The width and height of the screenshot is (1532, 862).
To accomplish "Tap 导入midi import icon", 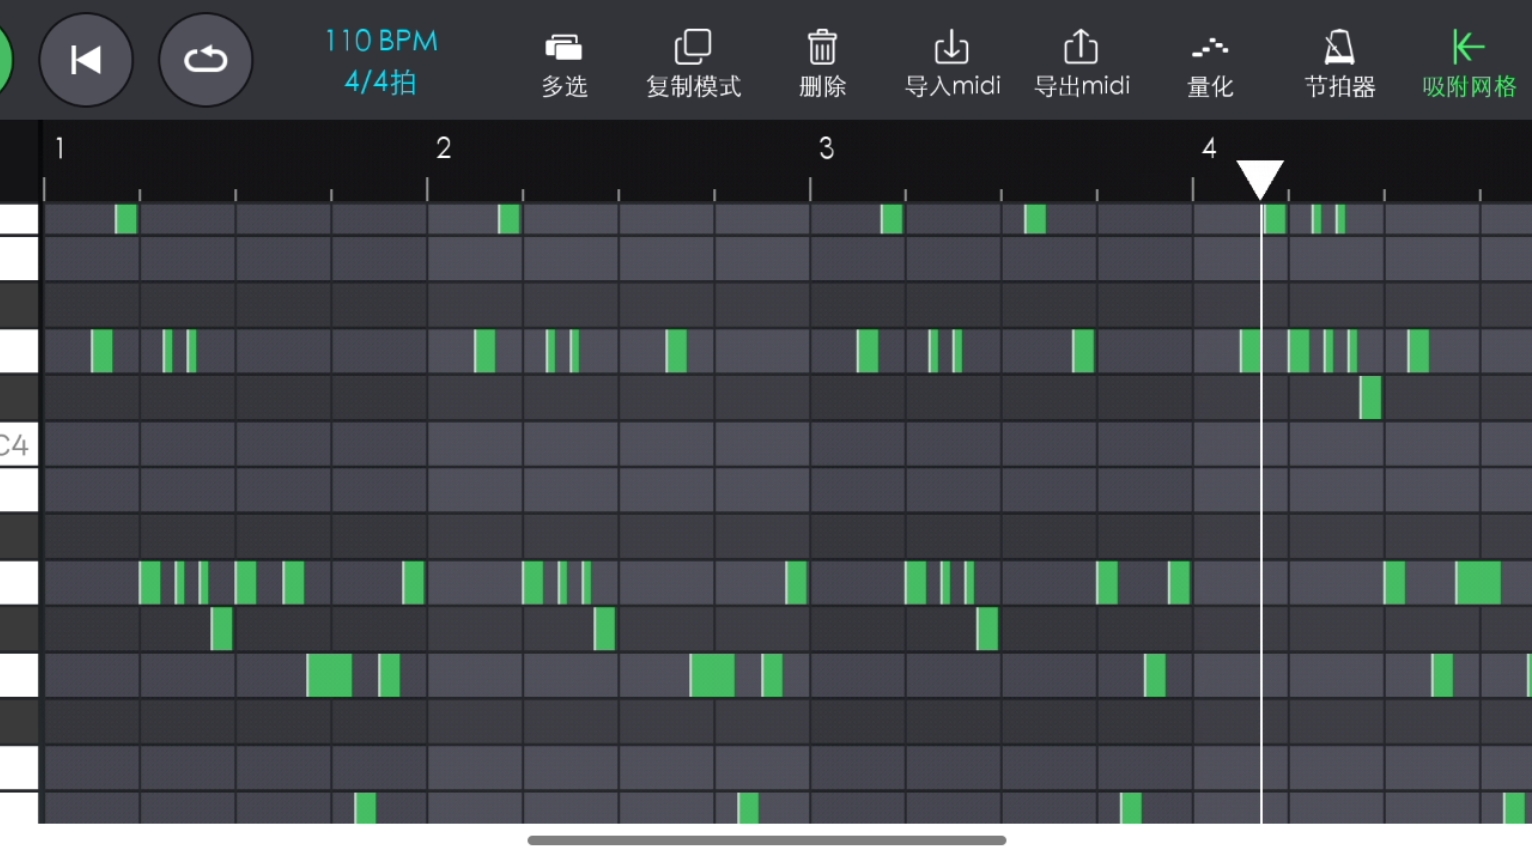I will point(952,65).
